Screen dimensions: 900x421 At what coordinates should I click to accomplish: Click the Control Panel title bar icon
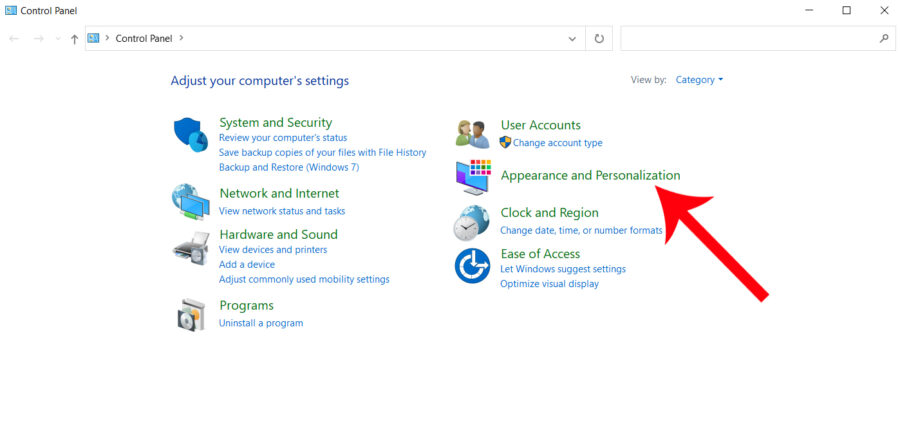coord(11,10)
